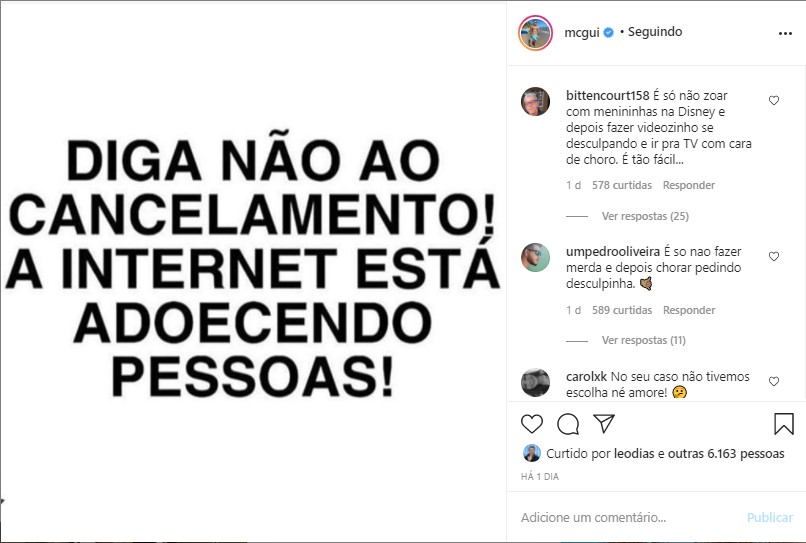
Task: Open the comment bubble icon
Action: click(568, 424)
